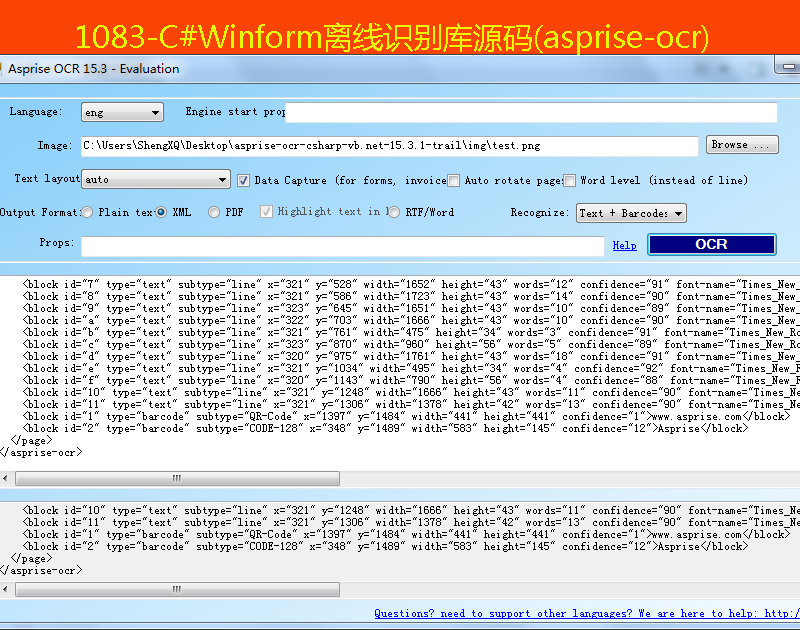Click block id="e" line in upper results
The width and height of the screenshot is (800, 630).
tap(411, 369)
